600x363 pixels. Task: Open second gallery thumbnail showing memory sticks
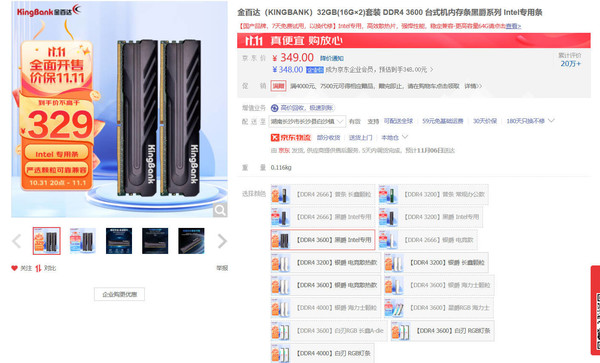tap(83, 241)
